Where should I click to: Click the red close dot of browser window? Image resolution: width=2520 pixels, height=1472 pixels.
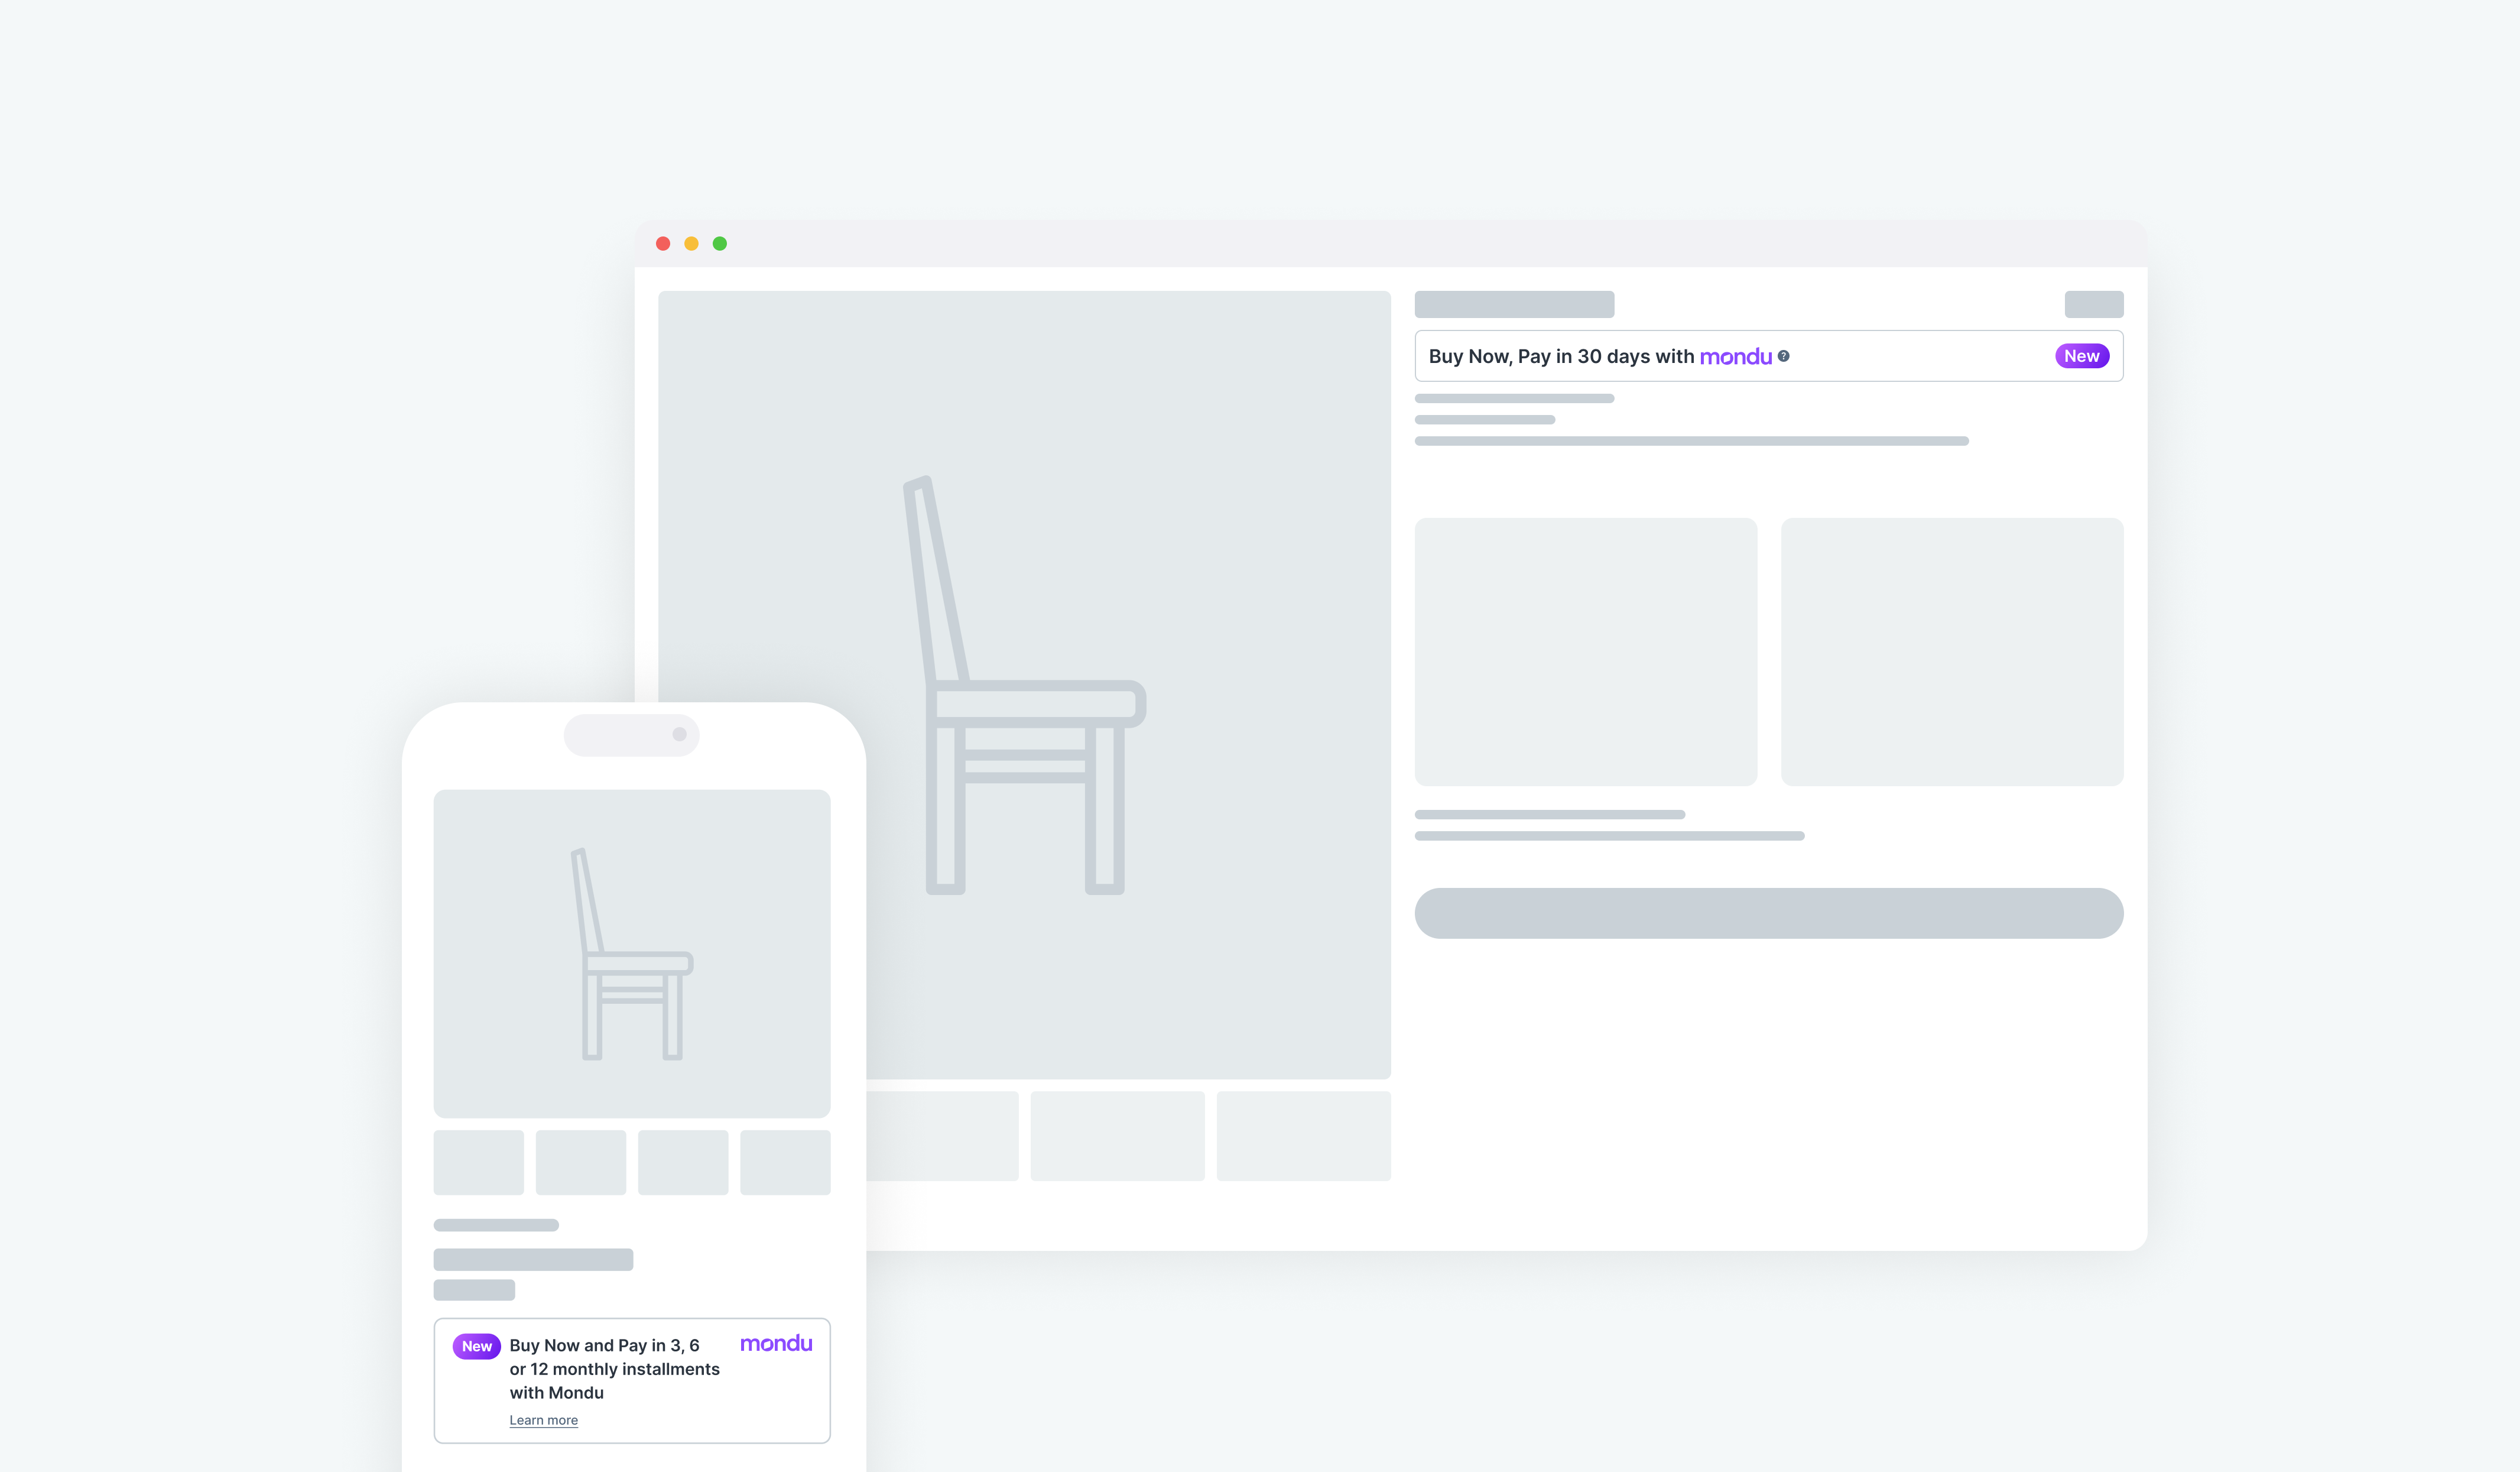[663, 244]
